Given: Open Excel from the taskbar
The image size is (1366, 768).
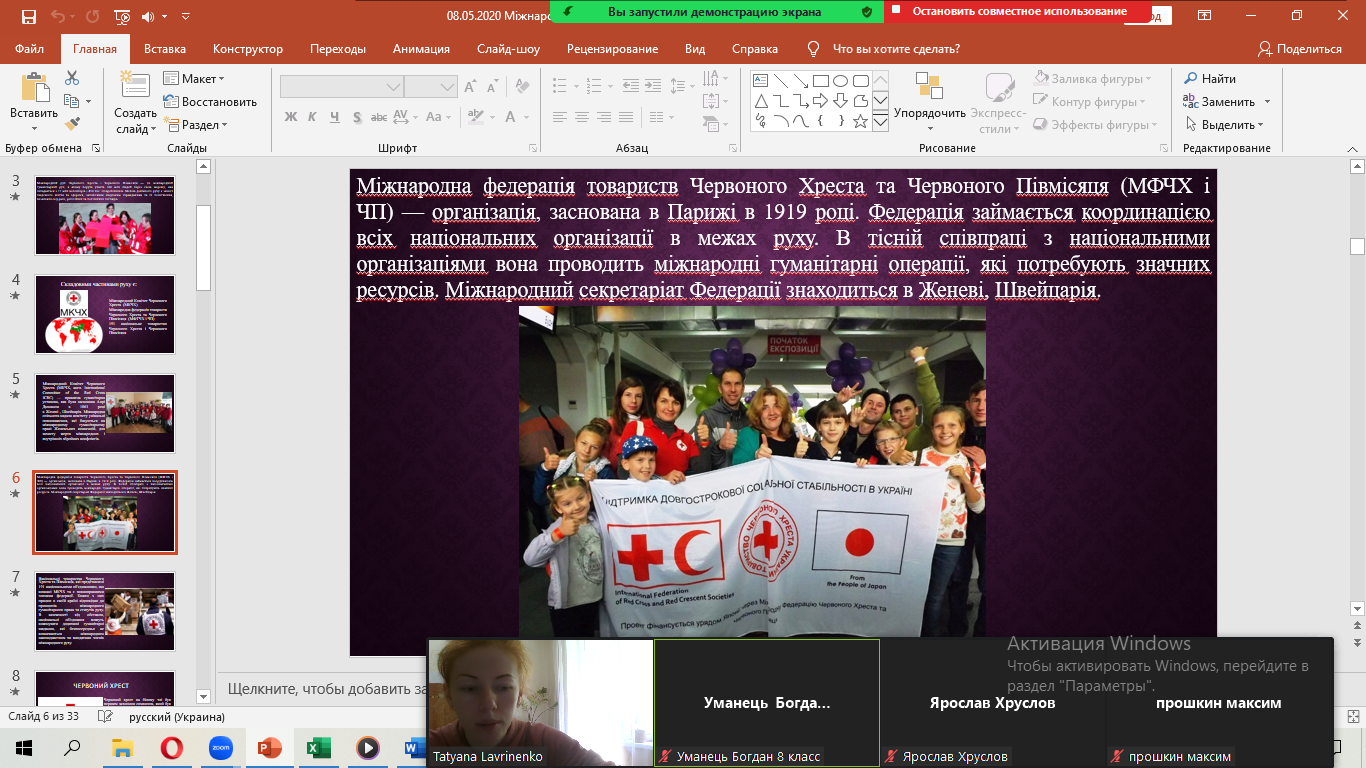Looking at the screenshot, I should pos(319,747).
